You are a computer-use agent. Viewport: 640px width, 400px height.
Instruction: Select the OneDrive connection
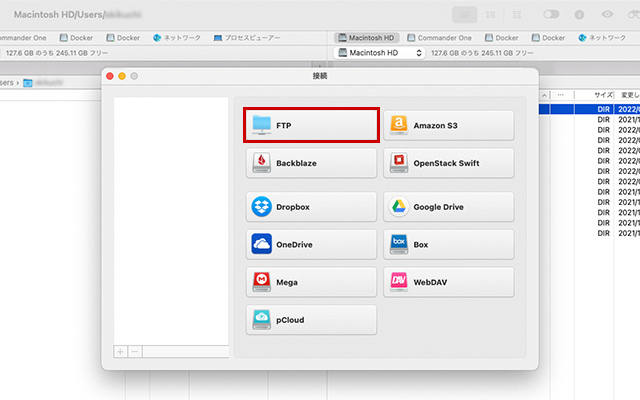point(311,244)
